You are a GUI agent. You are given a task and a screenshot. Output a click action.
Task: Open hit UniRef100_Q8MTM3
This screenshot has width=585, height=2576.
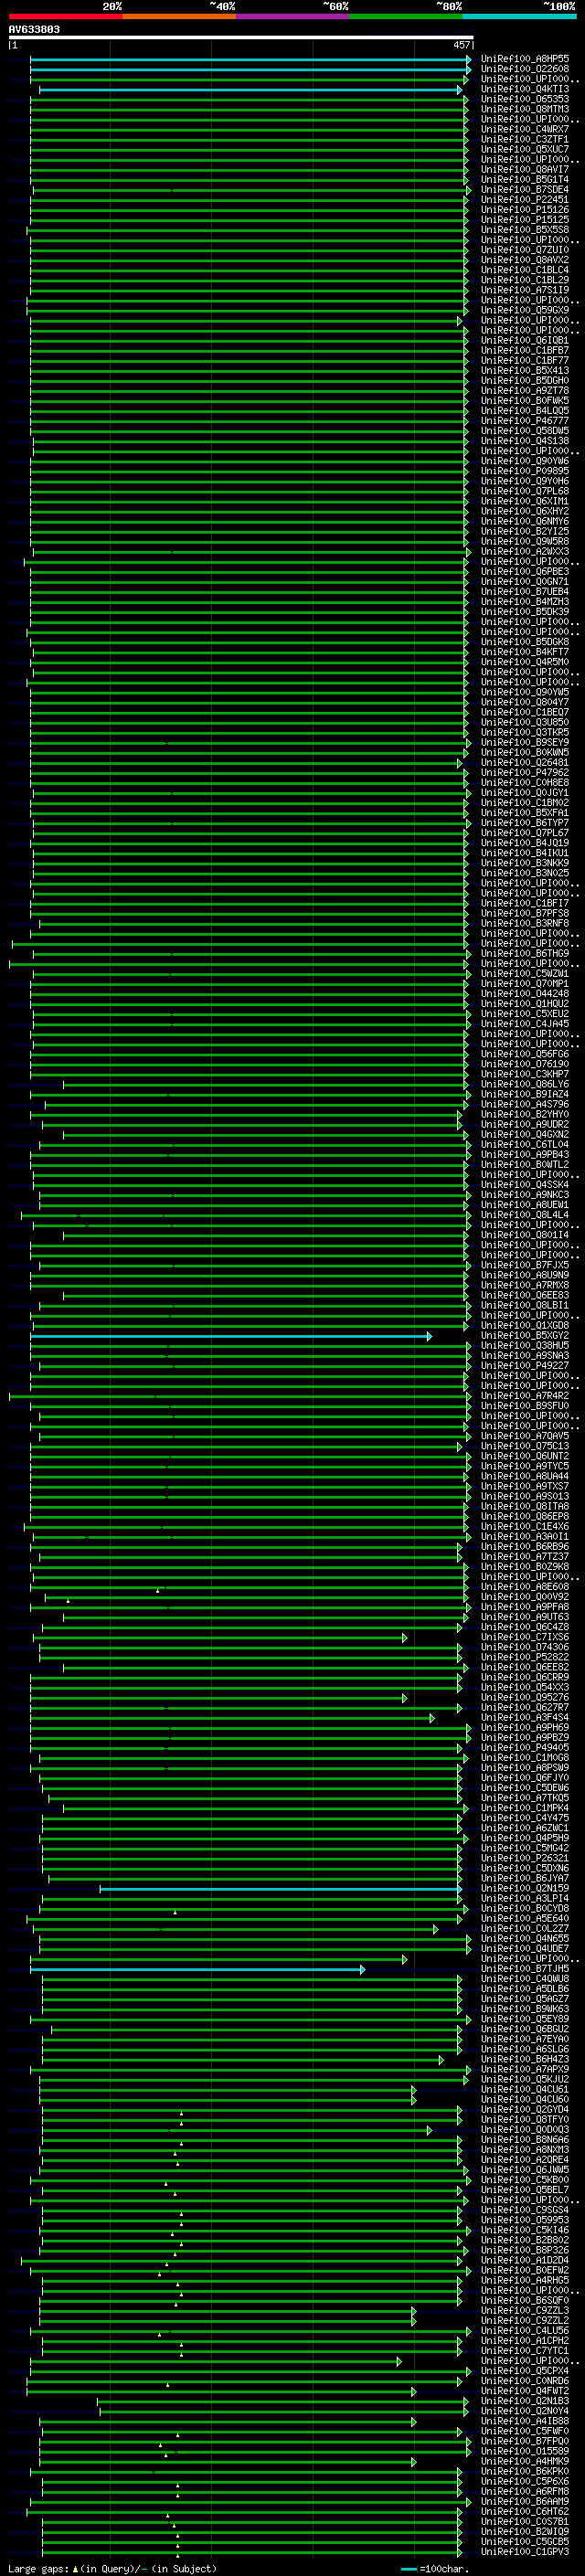524,109
